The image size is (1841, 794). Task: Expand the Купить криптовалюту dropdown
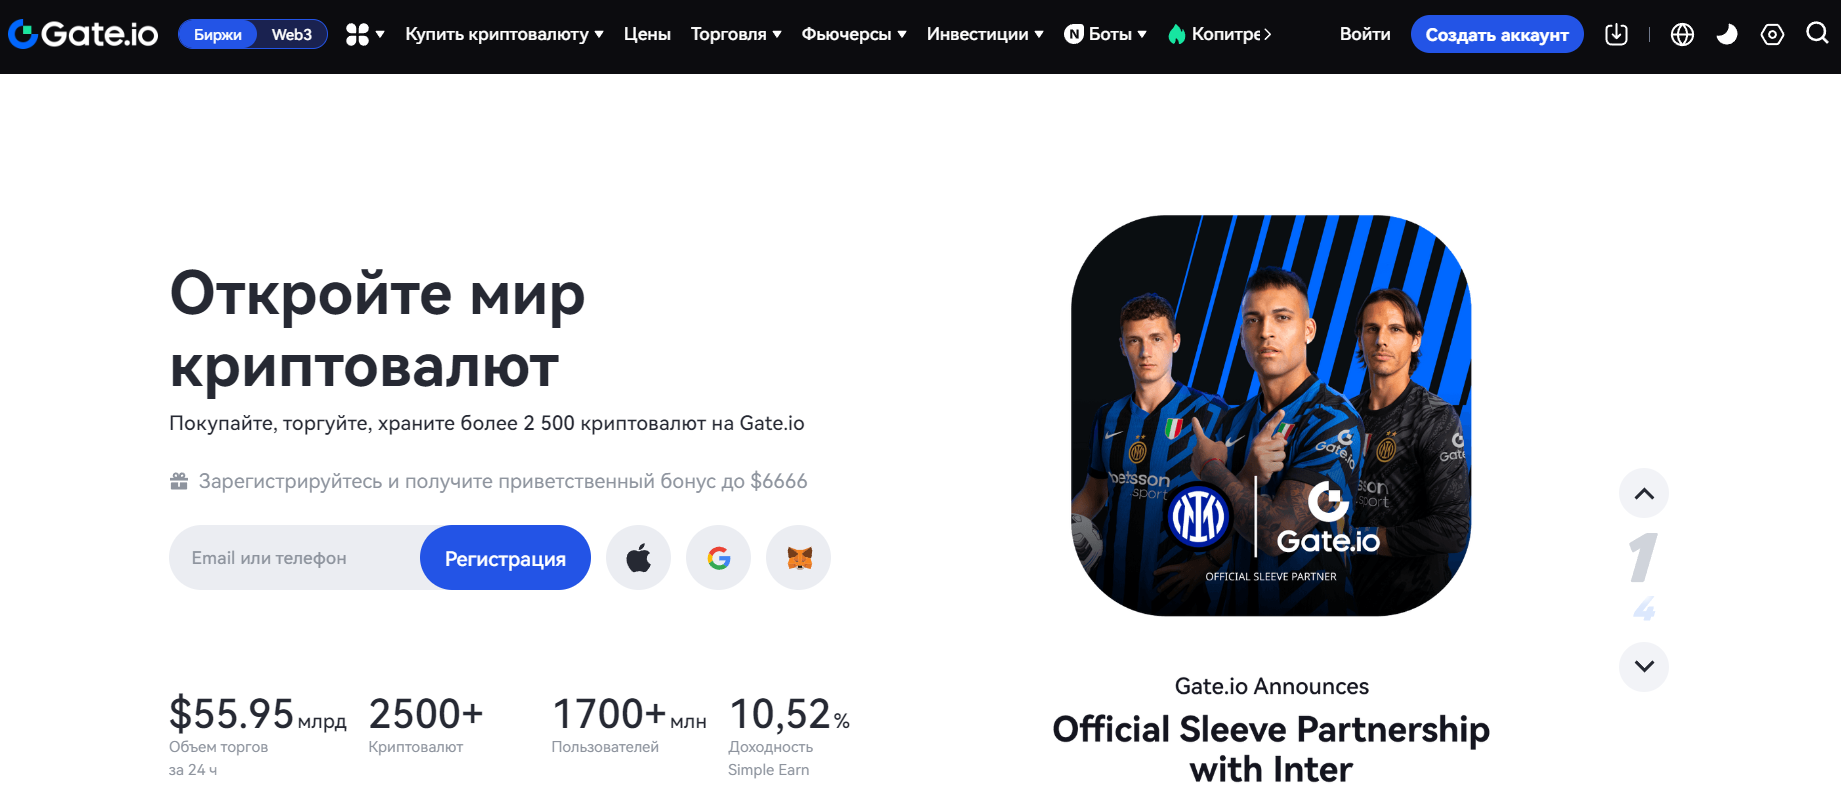coord(504,34)
